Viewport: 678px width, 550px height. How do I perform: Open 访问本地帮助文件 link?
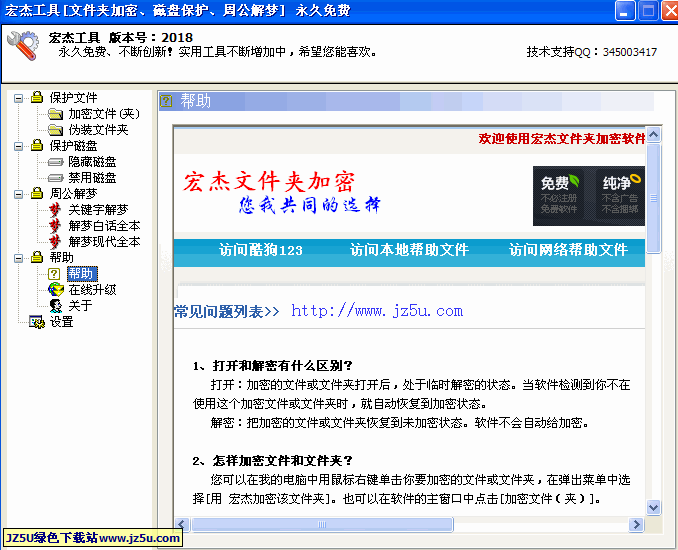409,250
